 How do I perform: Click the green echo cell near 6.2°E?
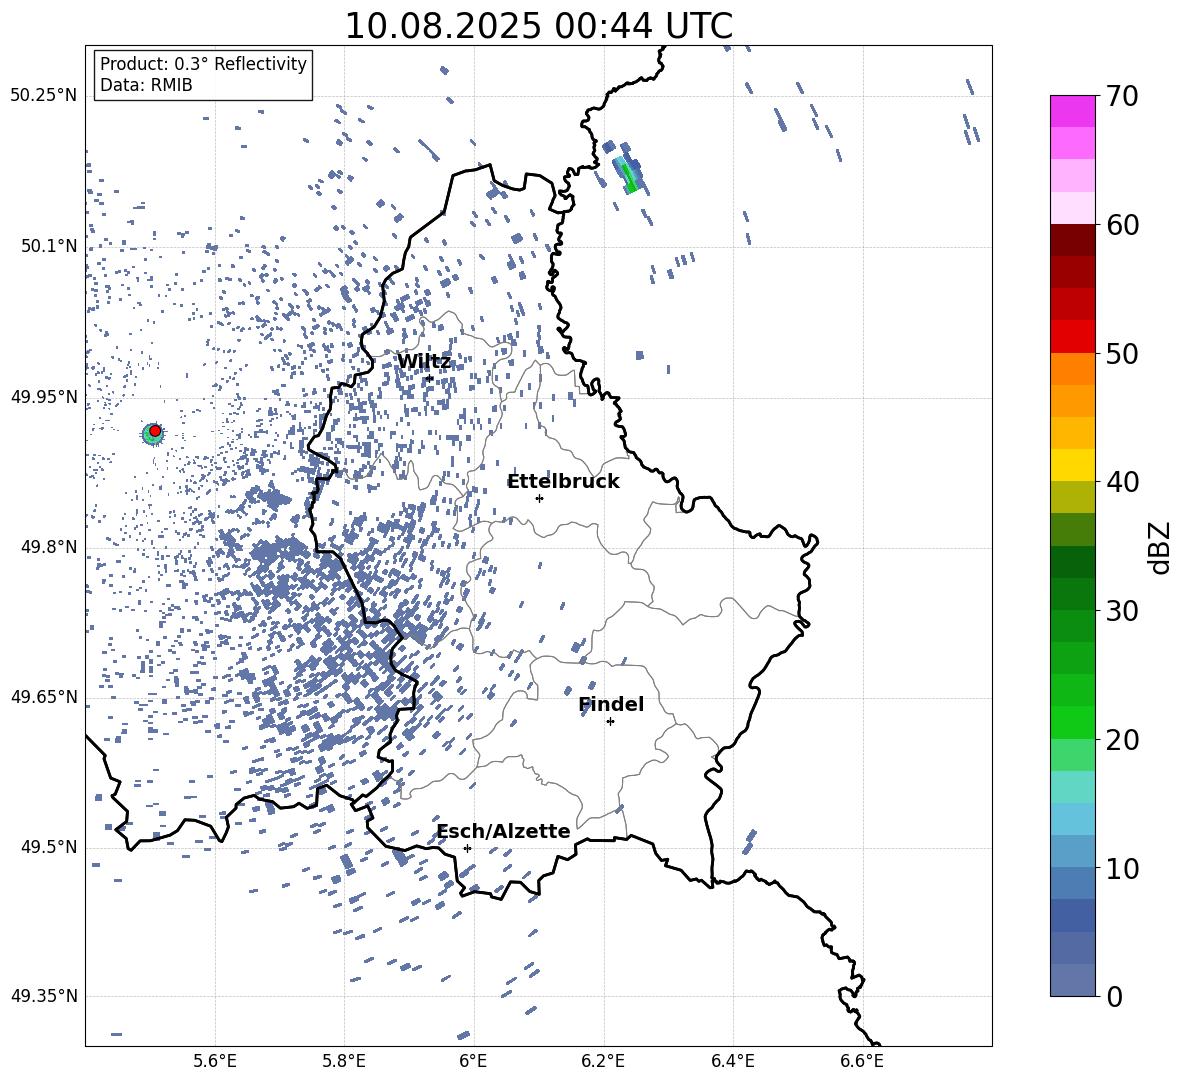628,175
